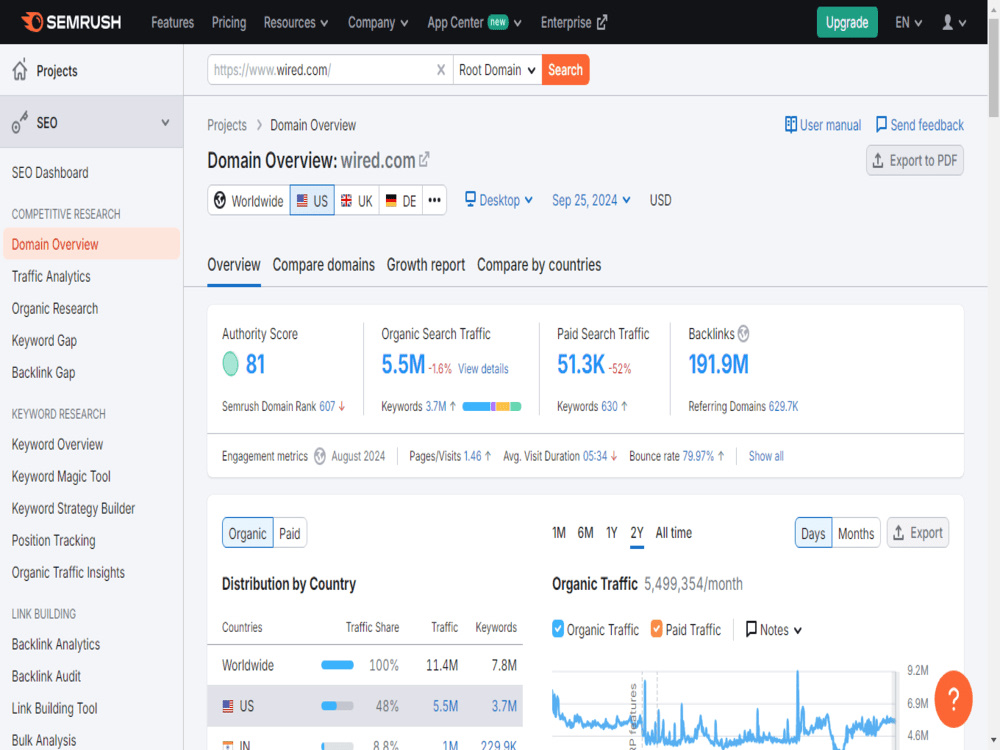Select the DE database
The width and height of the screenshot is (1000, 750).
401,201
